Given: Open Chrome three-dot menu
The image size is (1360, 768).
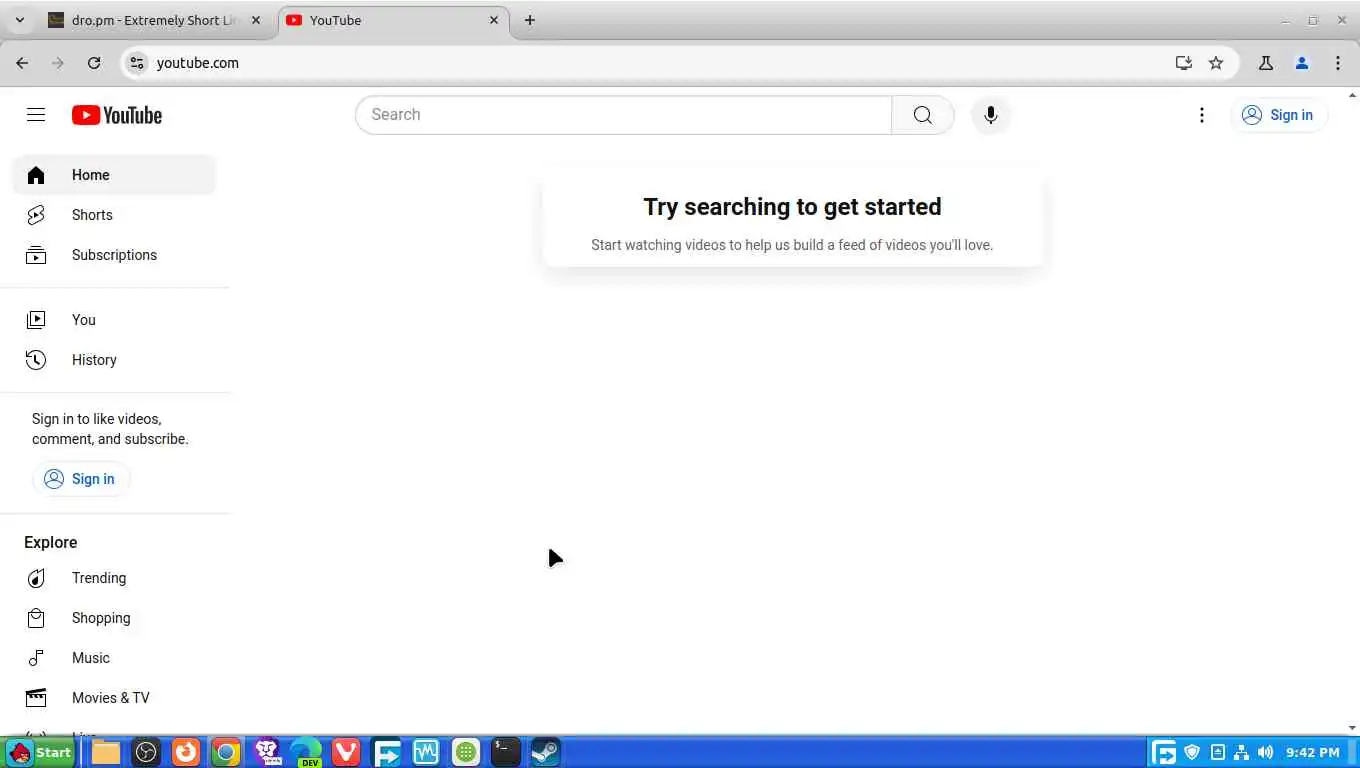Looking at the screenshot, I should pos(1338,63).
